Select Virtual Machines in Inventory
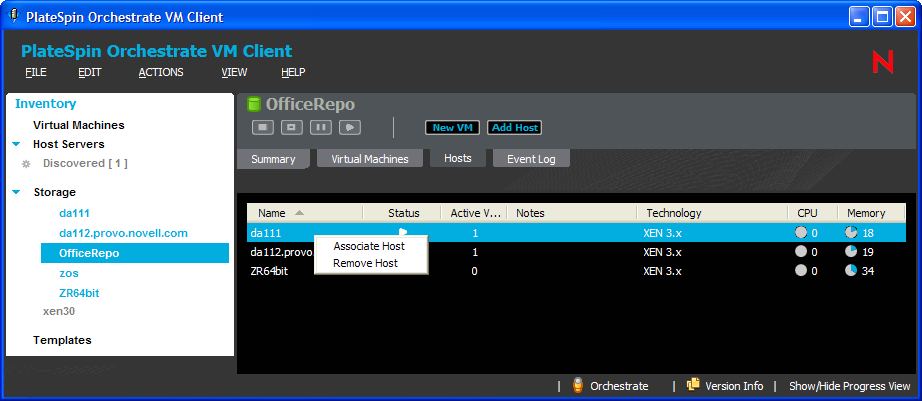The height and width of the screenshot is (401, 922). pyautogui.click(x=79, y=125)
